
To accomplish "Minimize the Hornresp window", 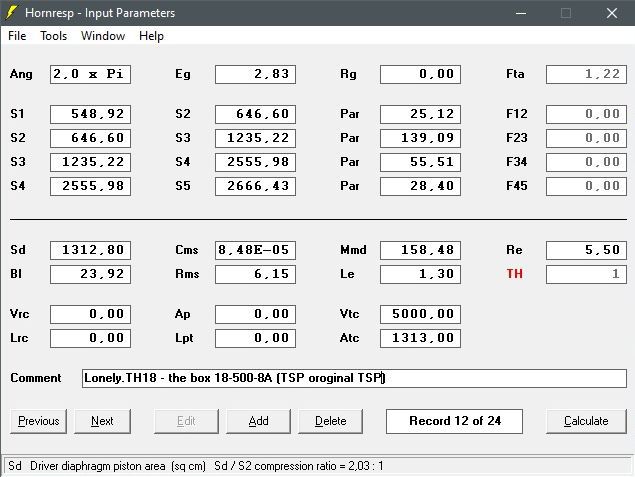I will (520, 13).
